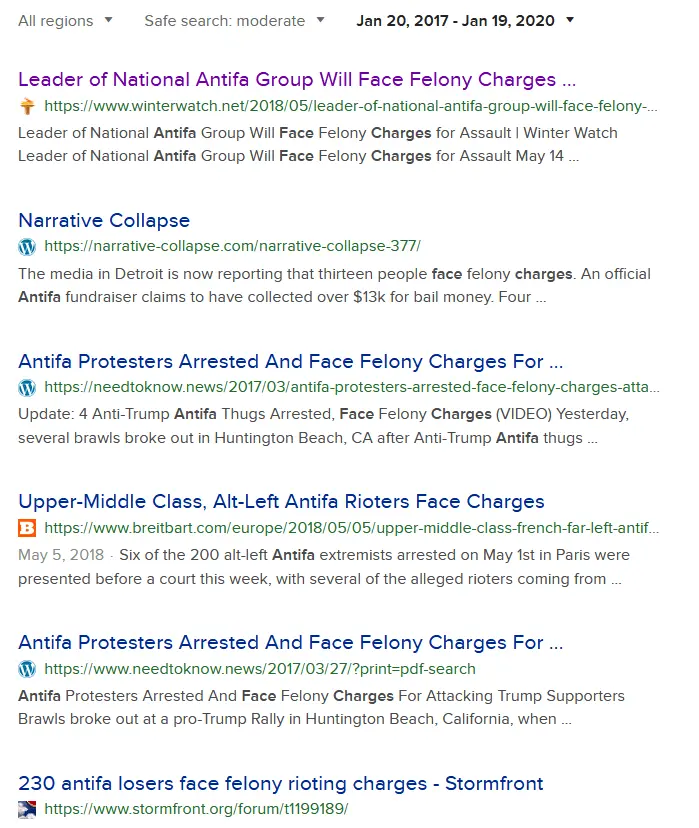699x828 pixels.
Task: Open the date range filter dropdown
Action: (465, 21)
